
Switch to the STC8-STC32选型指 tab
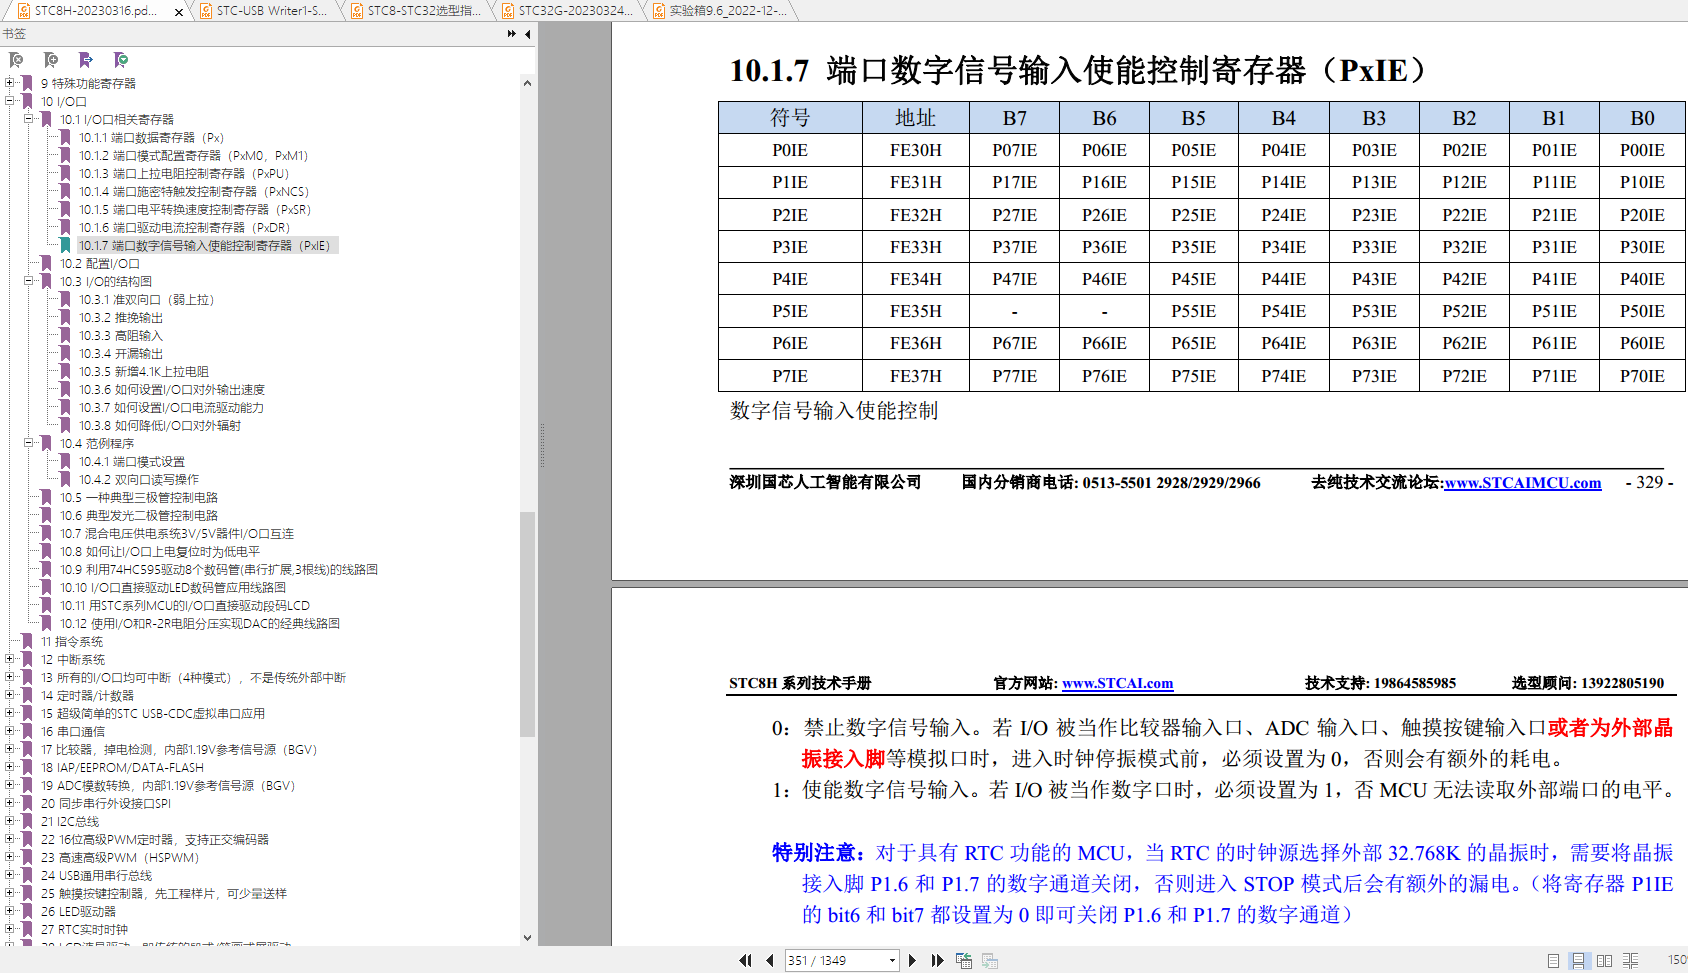coord(416,11)
